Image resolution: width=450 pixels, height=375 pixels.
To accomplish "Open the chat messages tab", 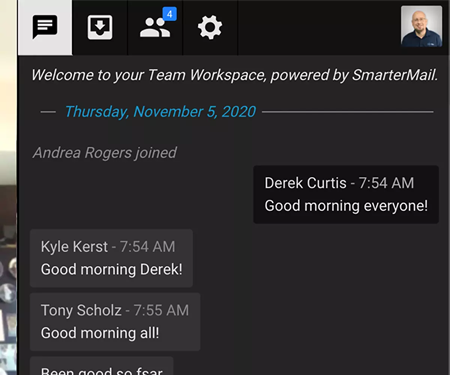I will pyautogui.click(x=45, y=27).
